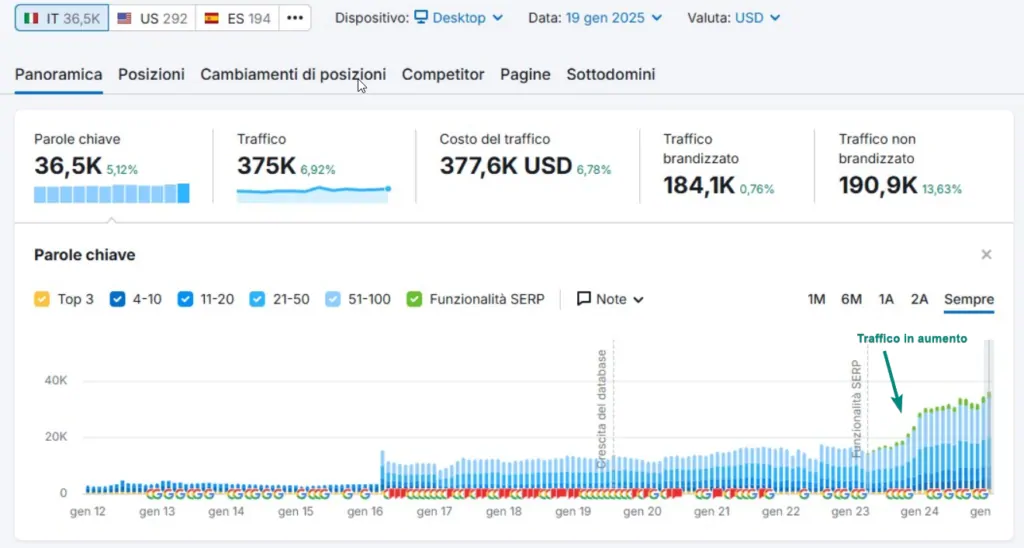Click the gen 24 axis label
1024x548 pixels.
click(920, 511)
